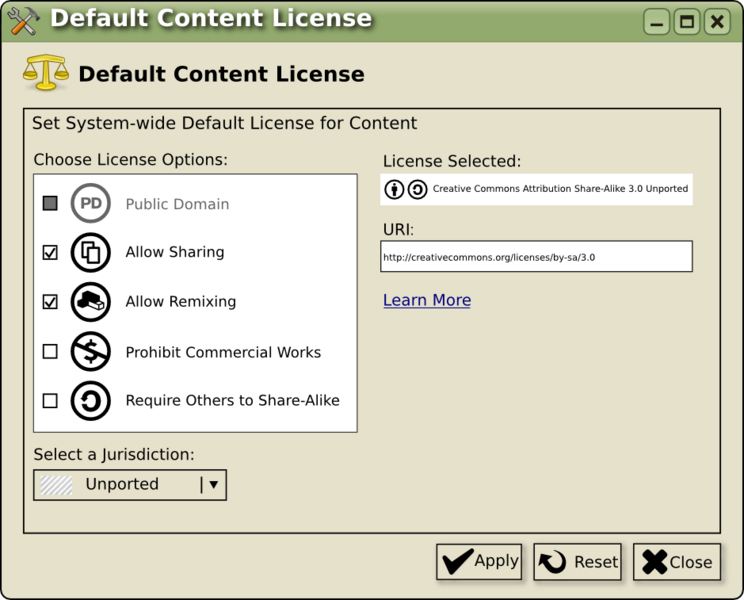744x600 pixels.
Task: Click the Allow Sharing copy icon
Action: tap(91, 252)
